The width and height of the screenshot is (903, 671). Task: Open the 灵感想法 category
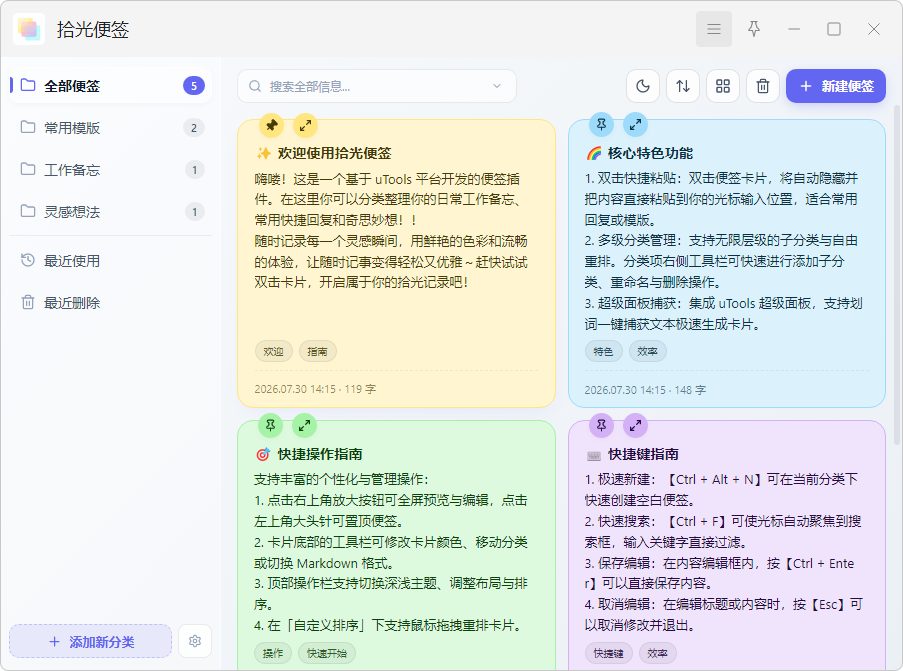coord(111,212)
